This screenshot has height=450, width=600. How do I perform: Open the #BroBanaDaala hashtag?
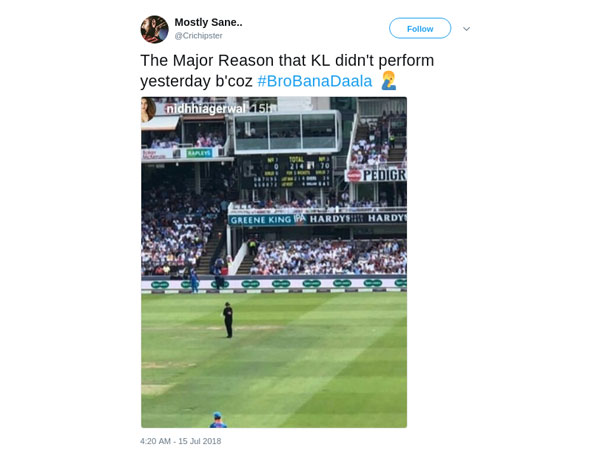tap(314, 81)
